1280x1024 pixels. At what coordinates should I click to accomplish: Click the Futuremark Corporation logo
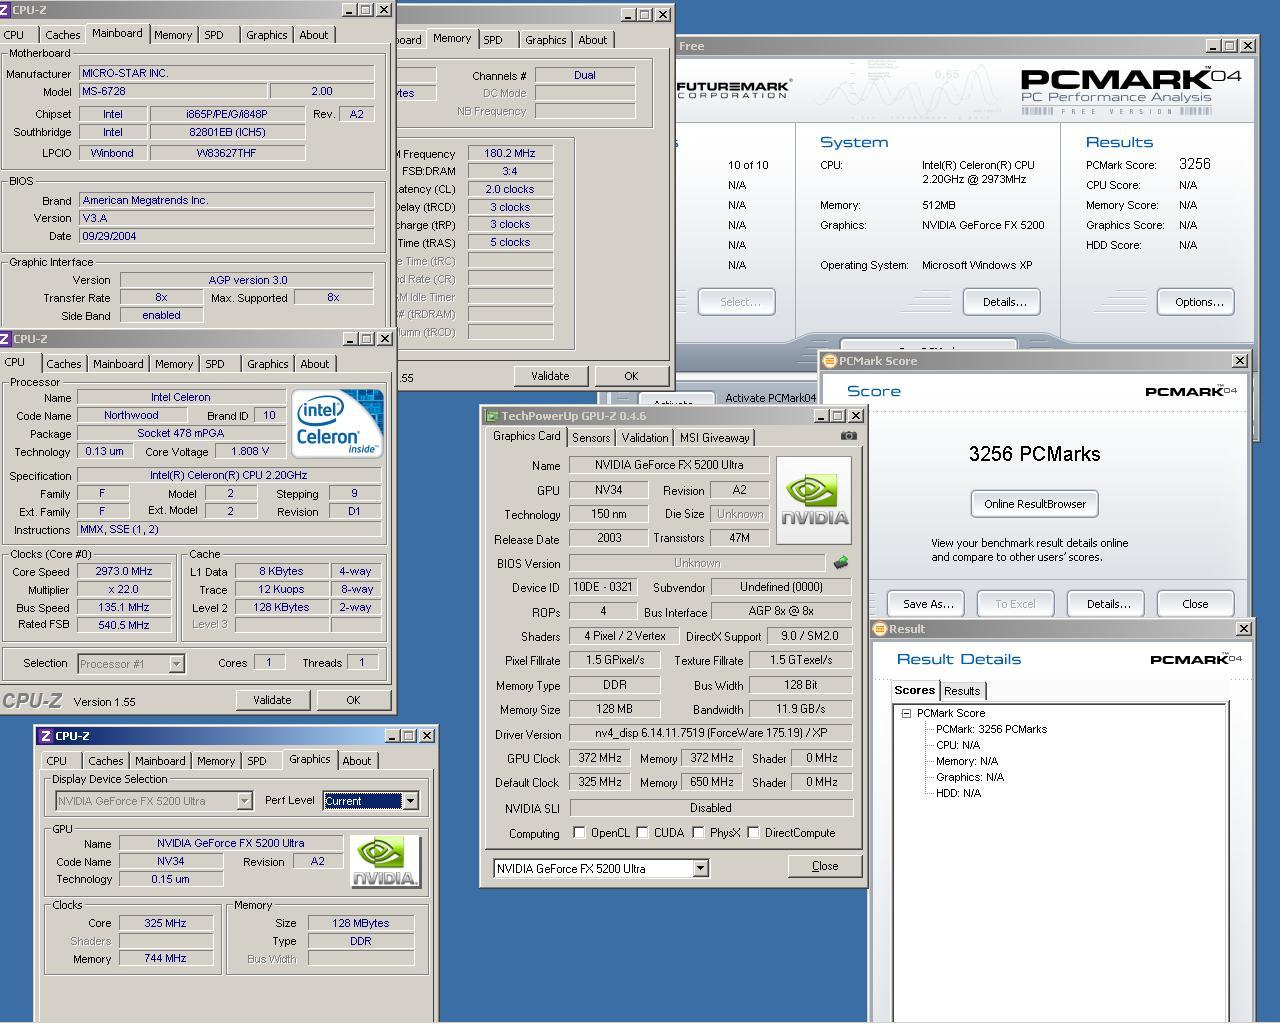point(735,89)
